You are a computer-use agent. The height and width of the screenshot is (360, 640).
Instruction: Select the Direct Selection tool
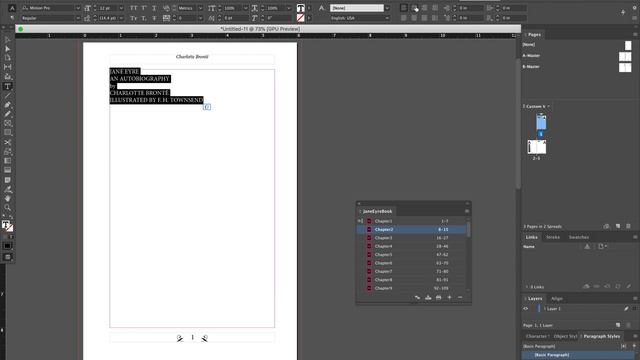click(7, 49)
